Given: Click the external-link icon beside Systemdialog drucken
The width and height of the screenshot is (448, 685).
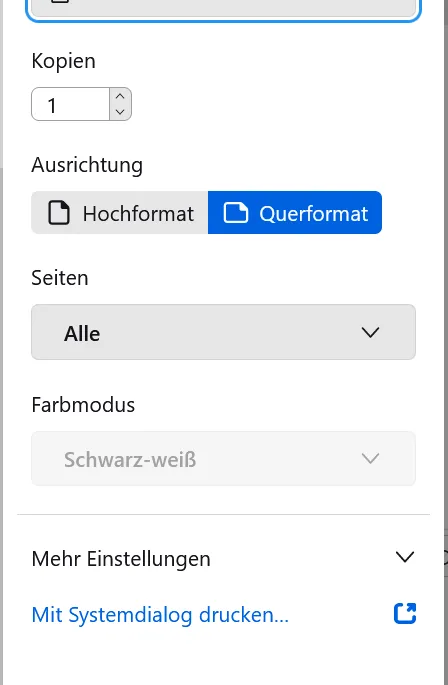Looking at the screenshot, I should (405, 613).
